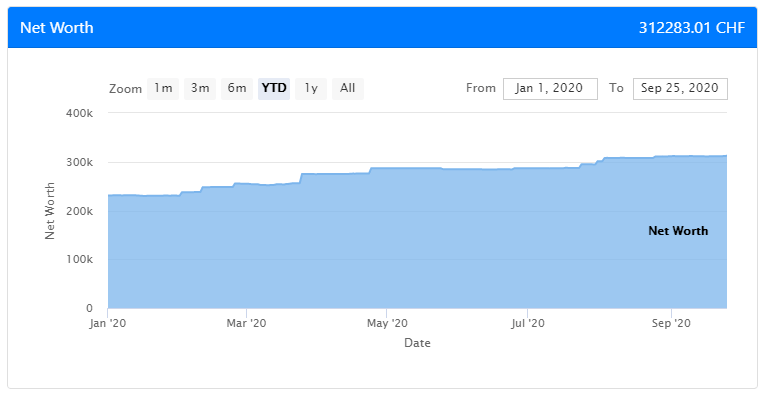763x394 pixels.
Task: Set zoom range to 1y
Action: pyautogui.click(x=311, y=89)
